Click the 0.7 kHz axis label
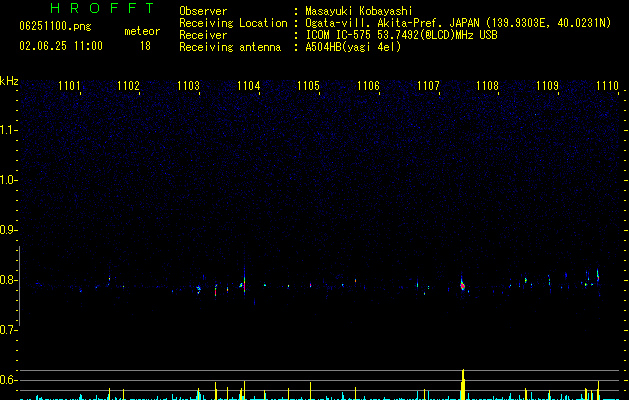629x400 pixels. 8,330
